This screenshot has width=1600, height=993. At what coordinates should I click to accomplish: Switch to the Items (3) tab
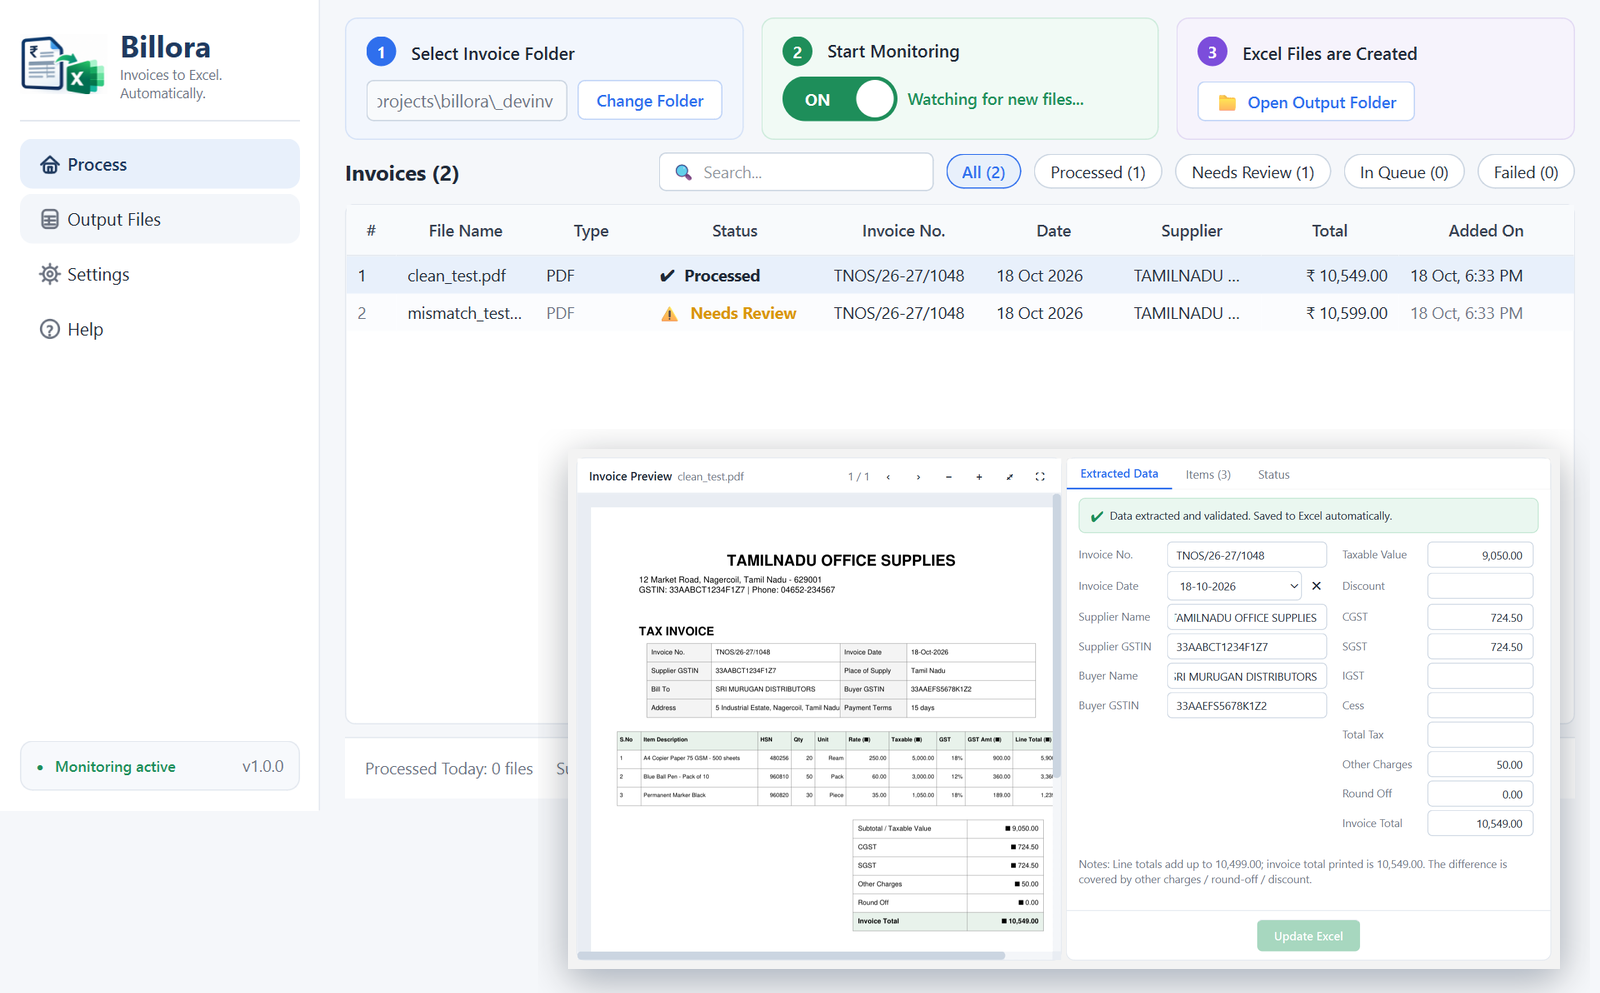tap(1208, 475)
